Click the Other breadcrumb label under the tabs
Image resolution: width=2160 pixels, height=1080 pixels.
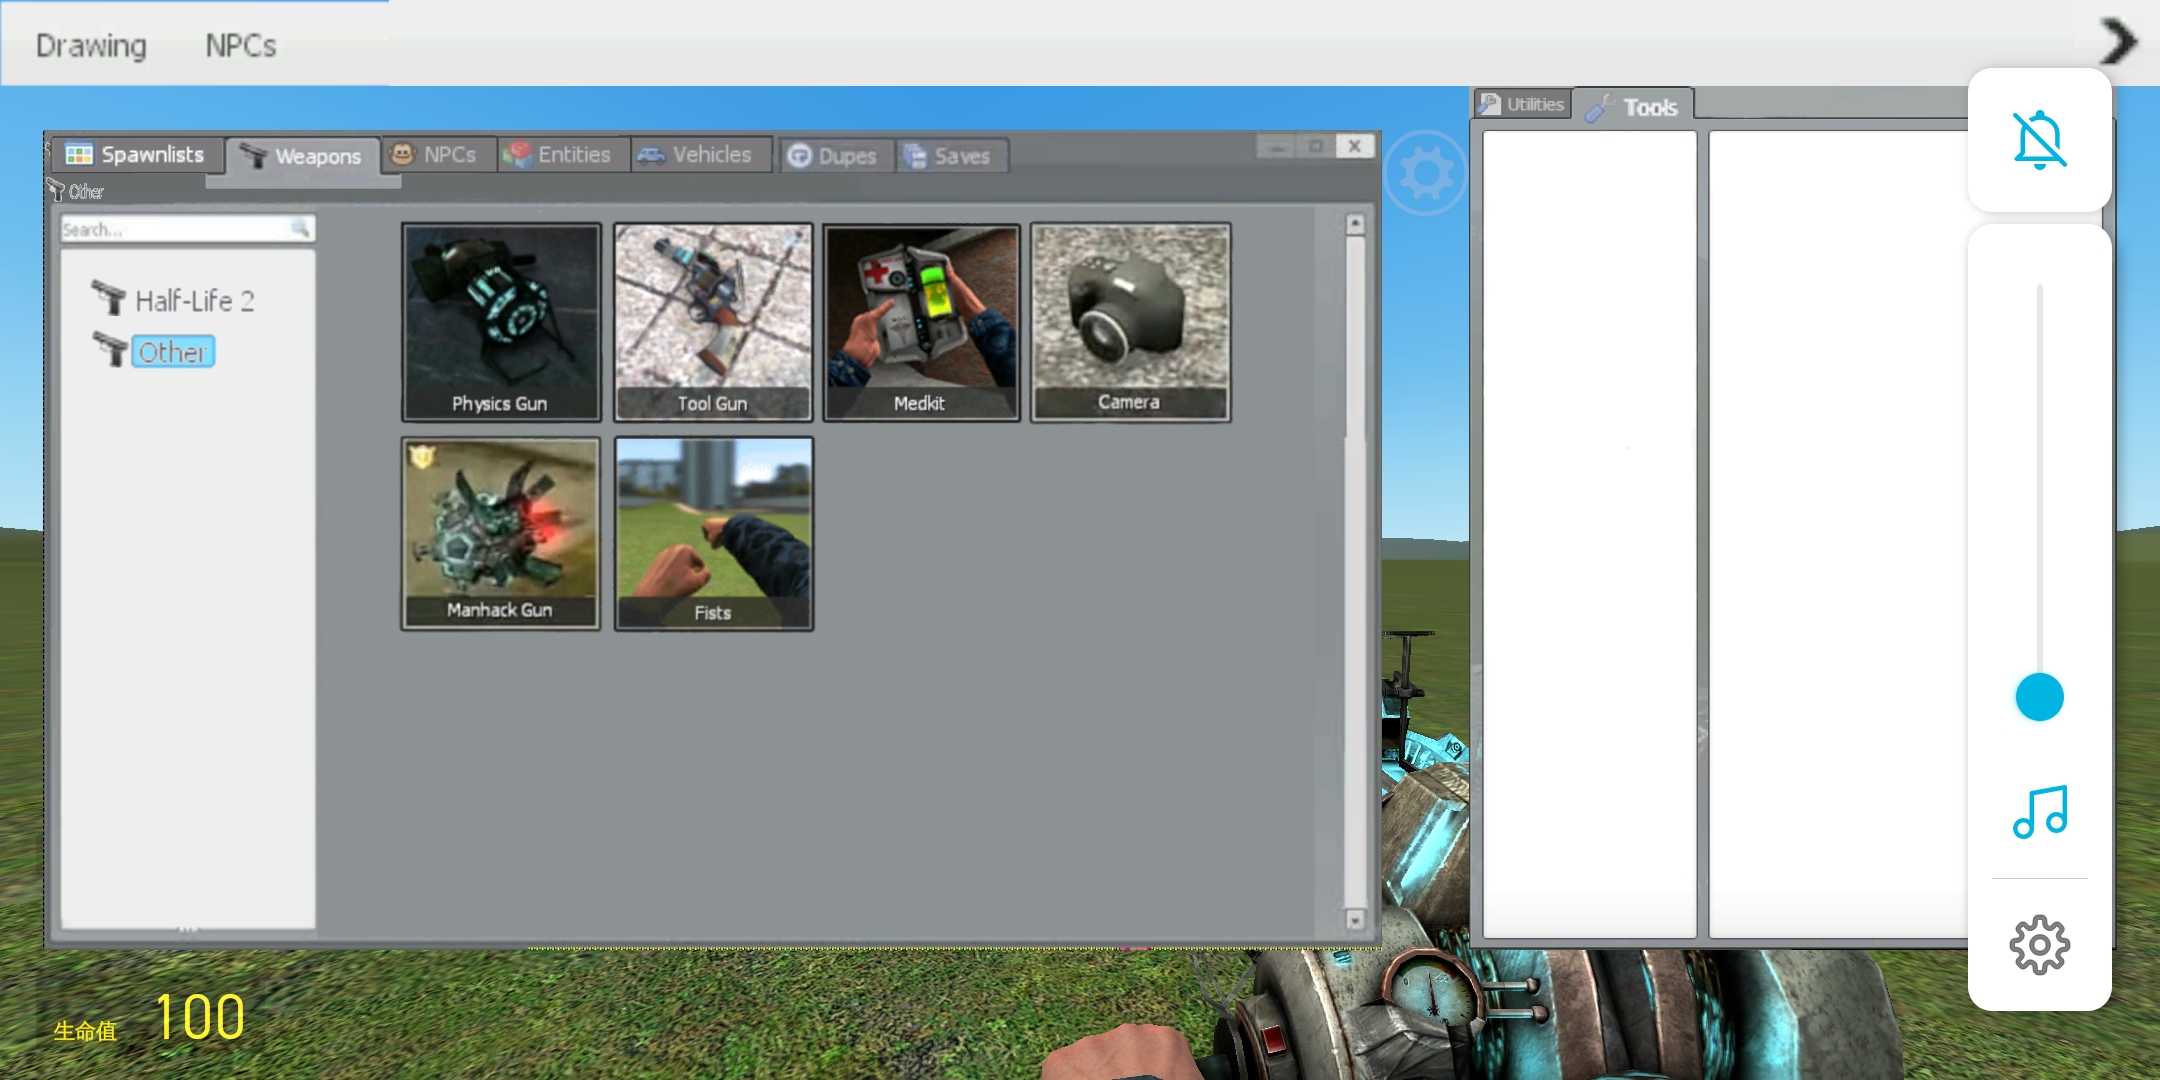[86, 191]
